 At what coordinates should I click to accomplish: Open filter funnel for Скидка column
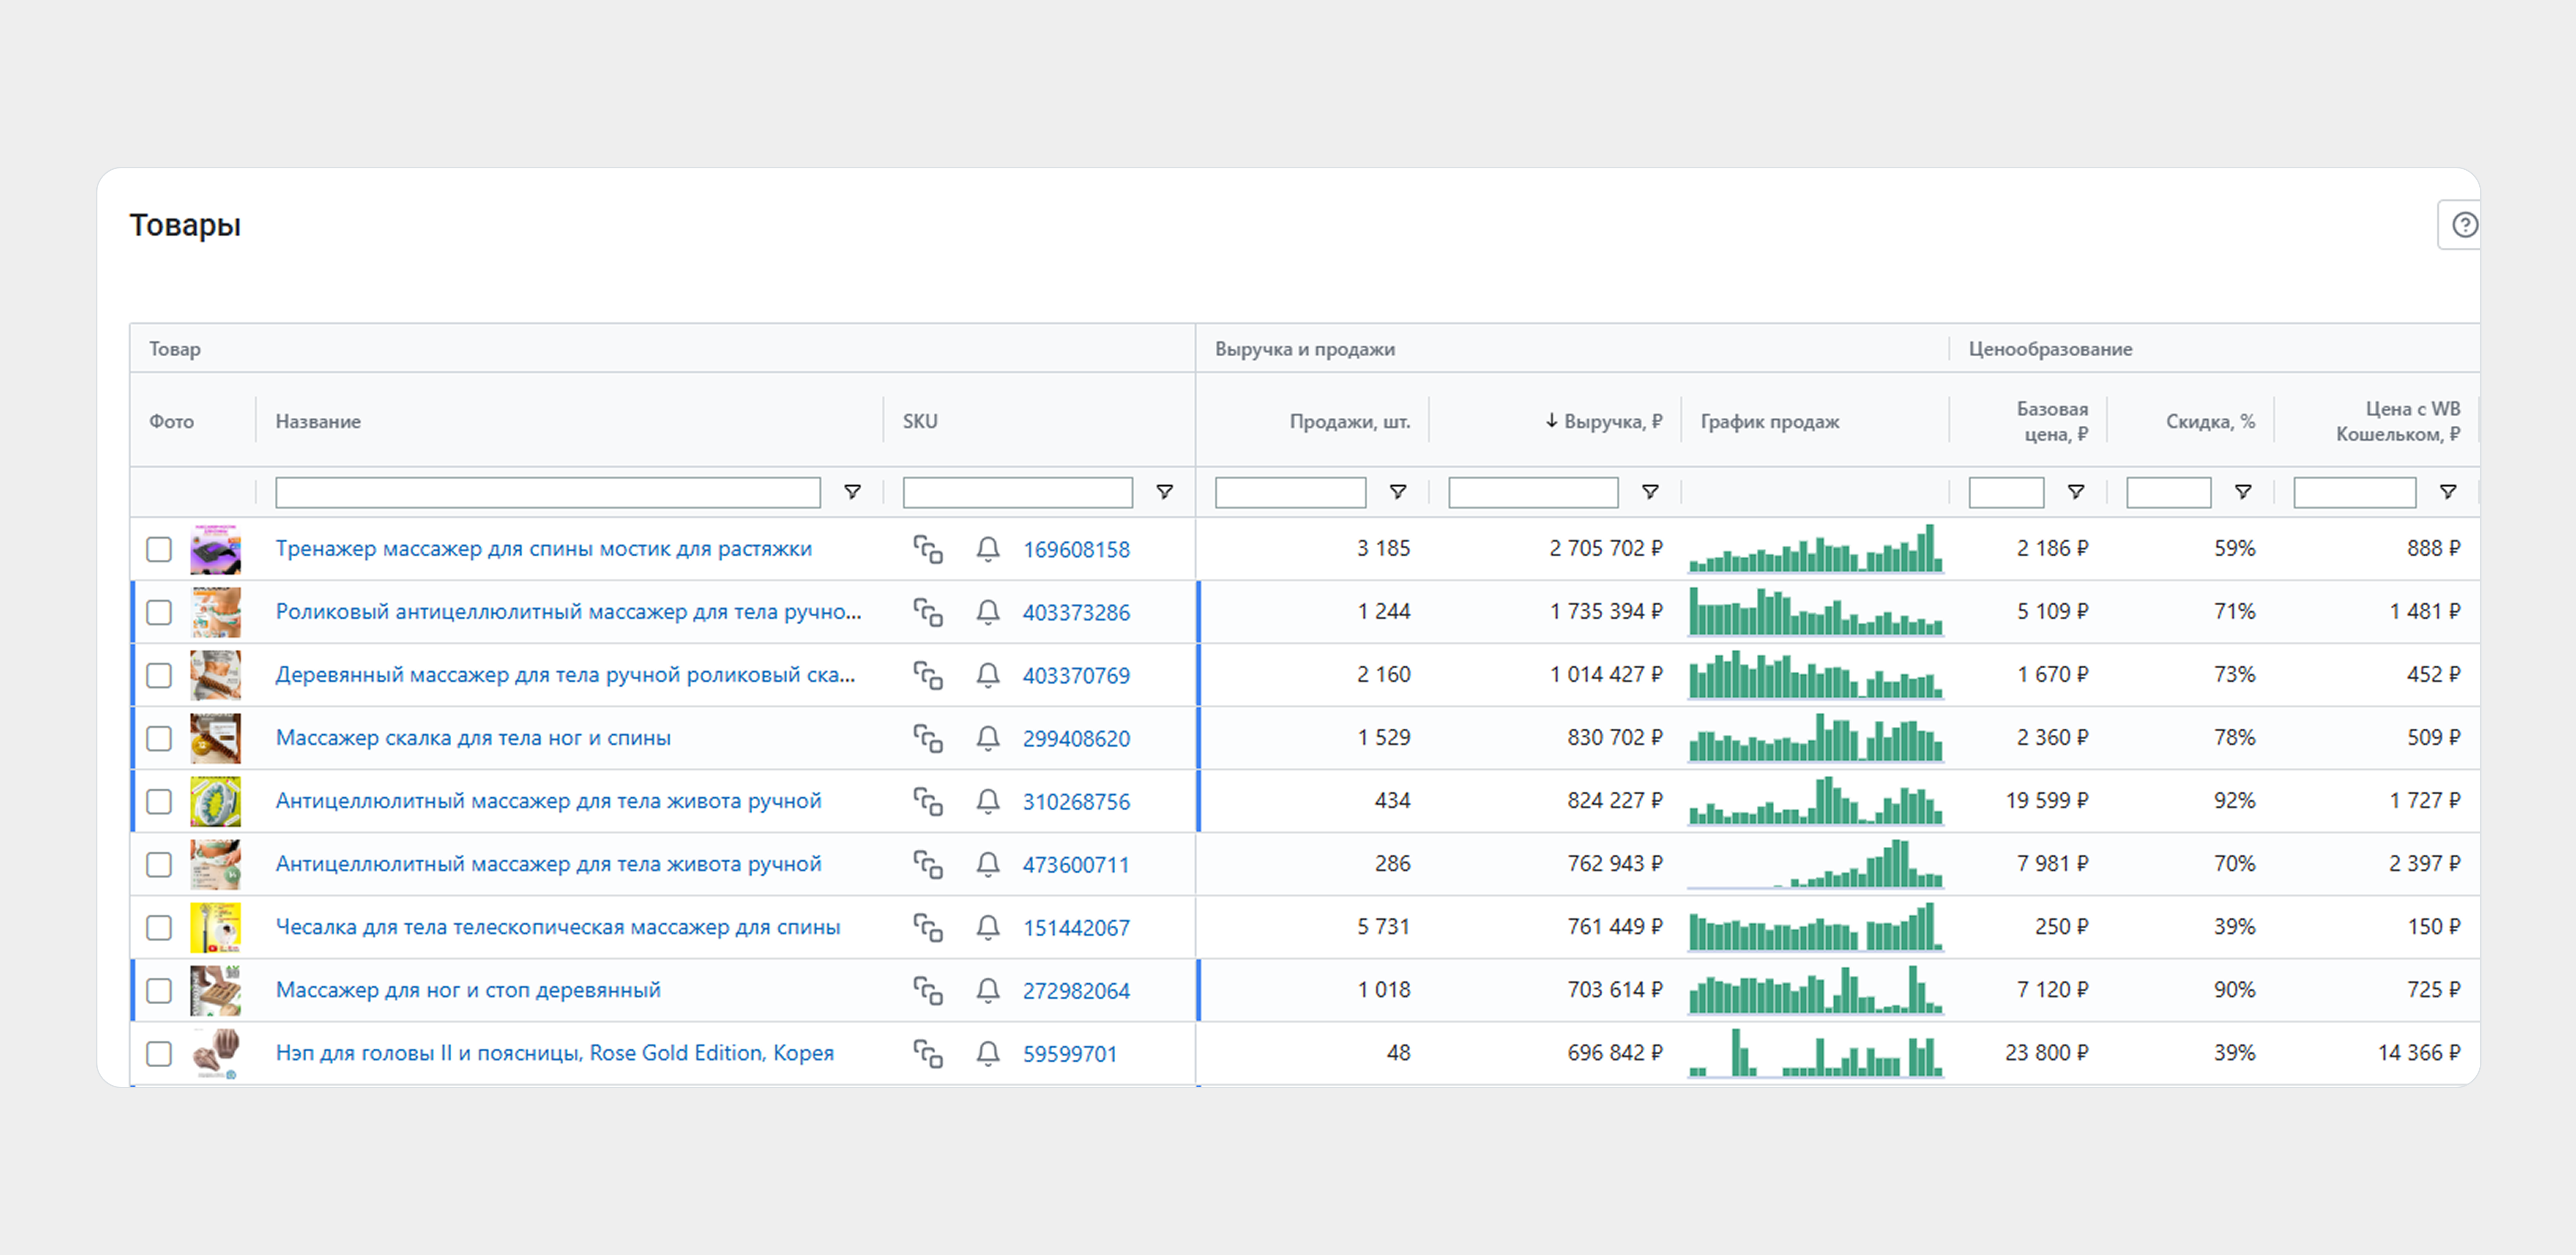[2243, 492]
